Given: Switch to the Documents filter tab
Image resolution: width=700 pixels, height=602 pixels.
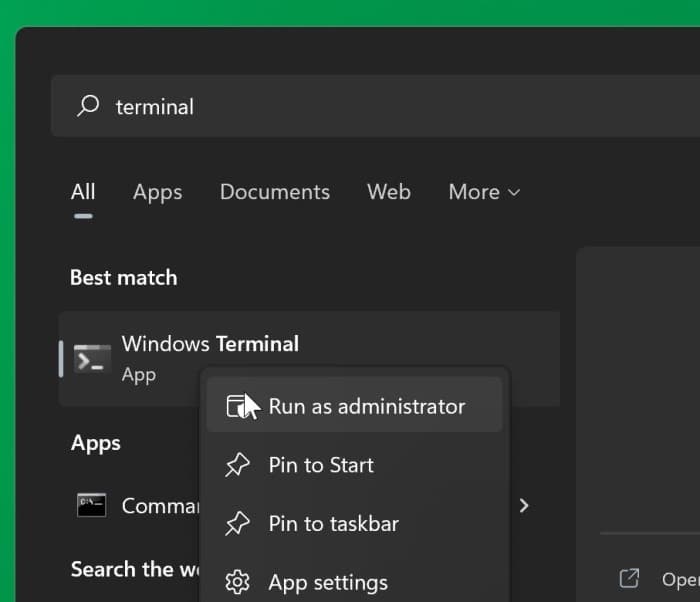Looking at the screenshot, I should (x=275, y=192).
